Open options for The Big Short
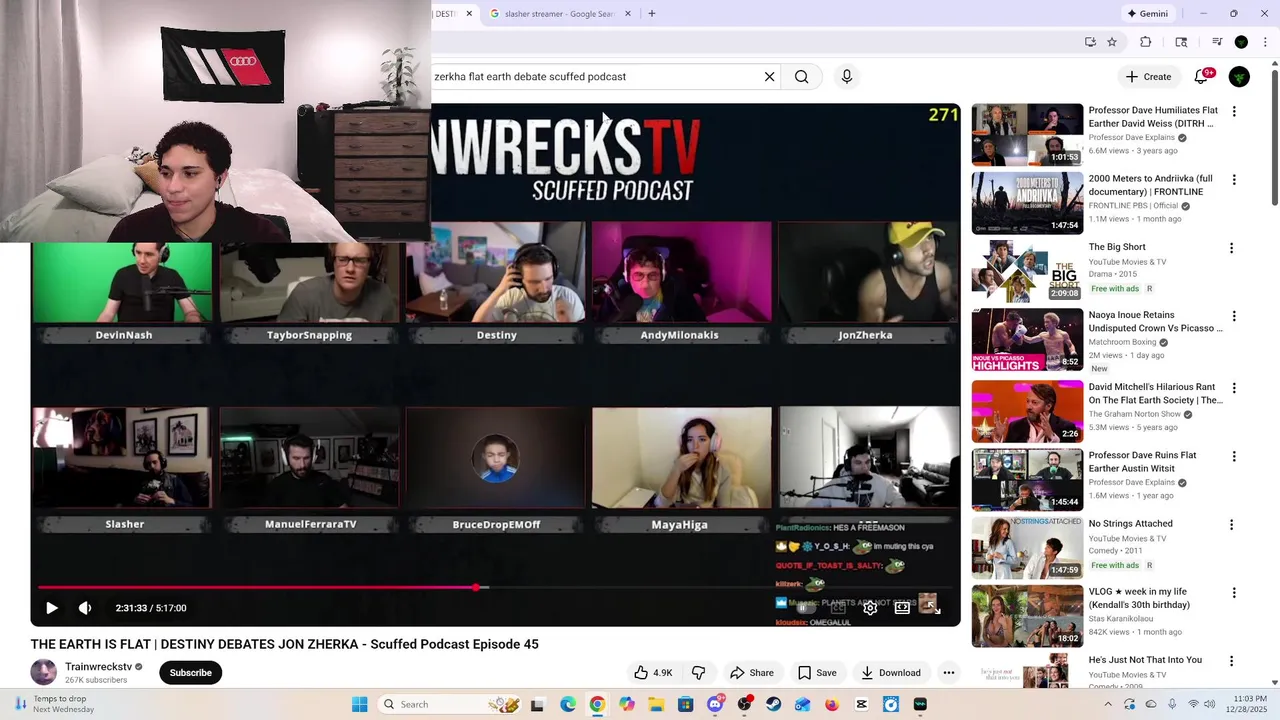Screen dimensions: 1280x720 point(1232,248)
